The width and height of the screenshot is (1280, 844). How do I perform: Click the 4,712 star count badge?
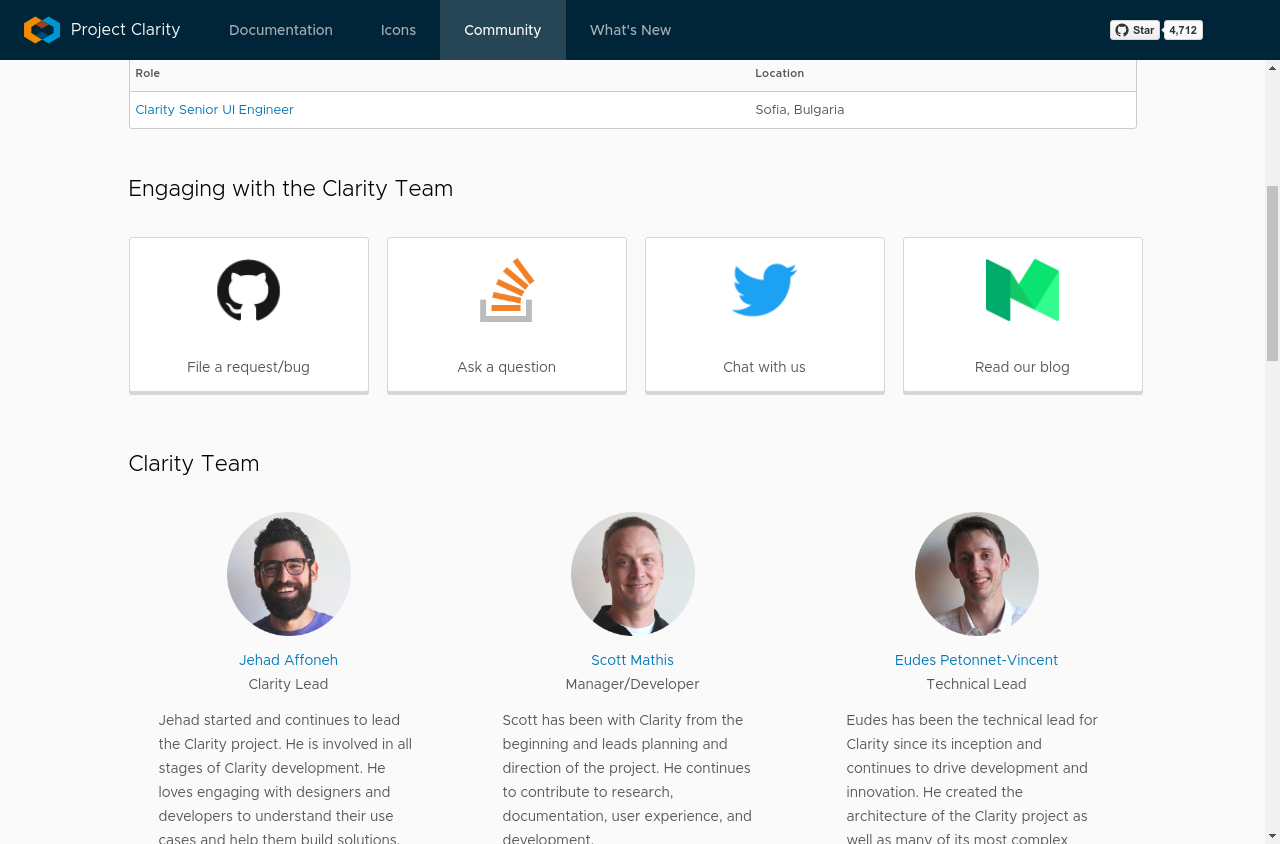[1183, 30]
